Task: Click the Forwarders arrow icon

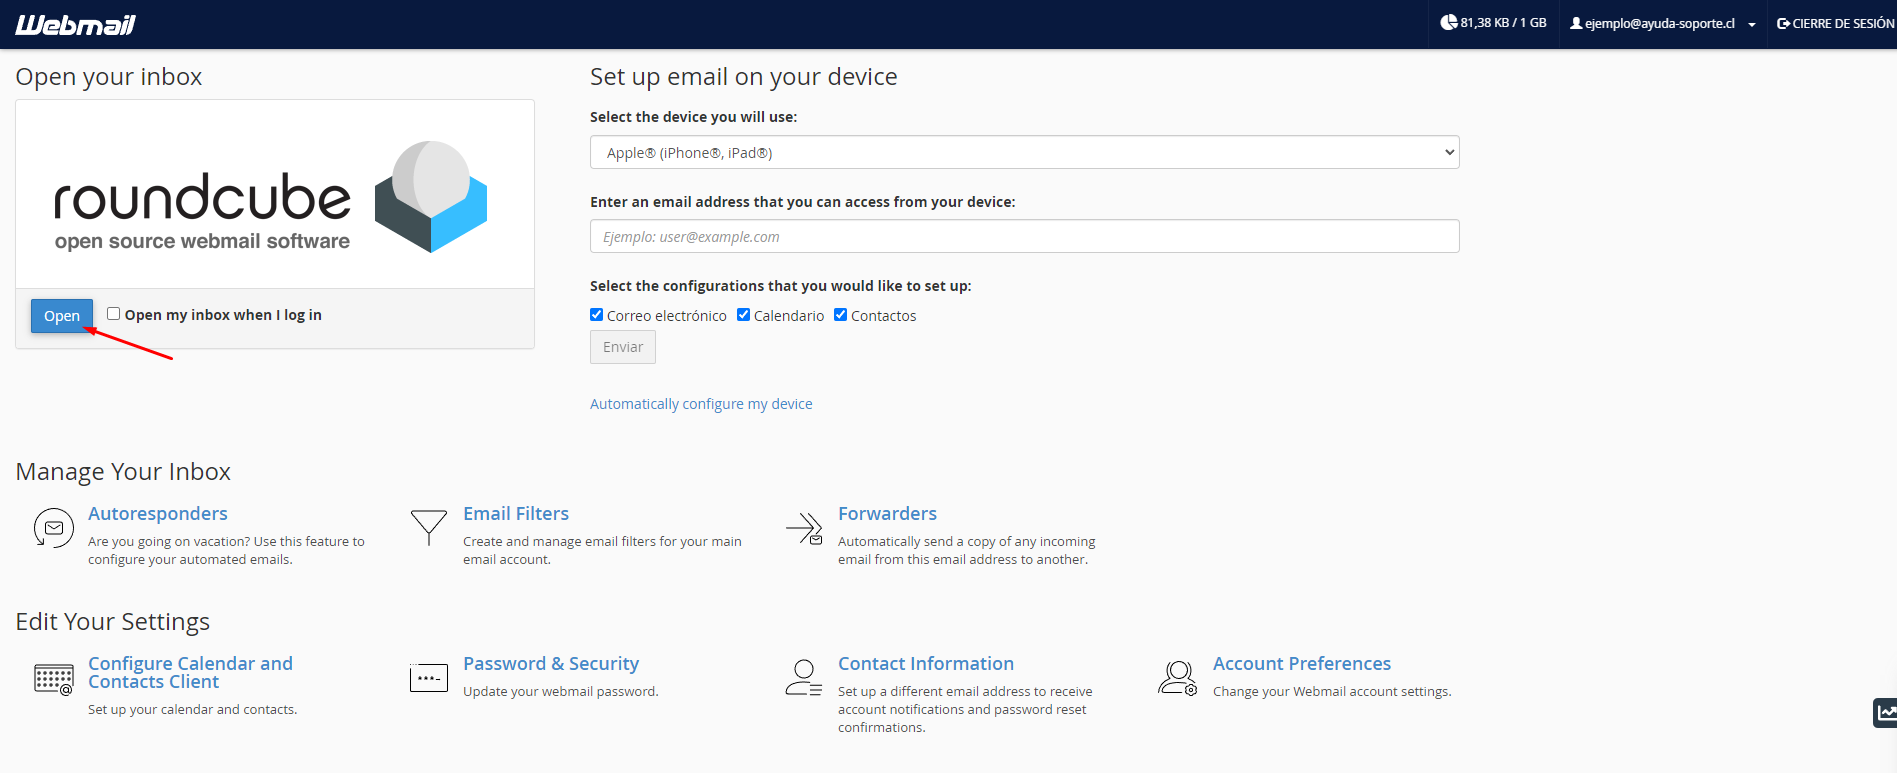Action: (x=804, y=528)
